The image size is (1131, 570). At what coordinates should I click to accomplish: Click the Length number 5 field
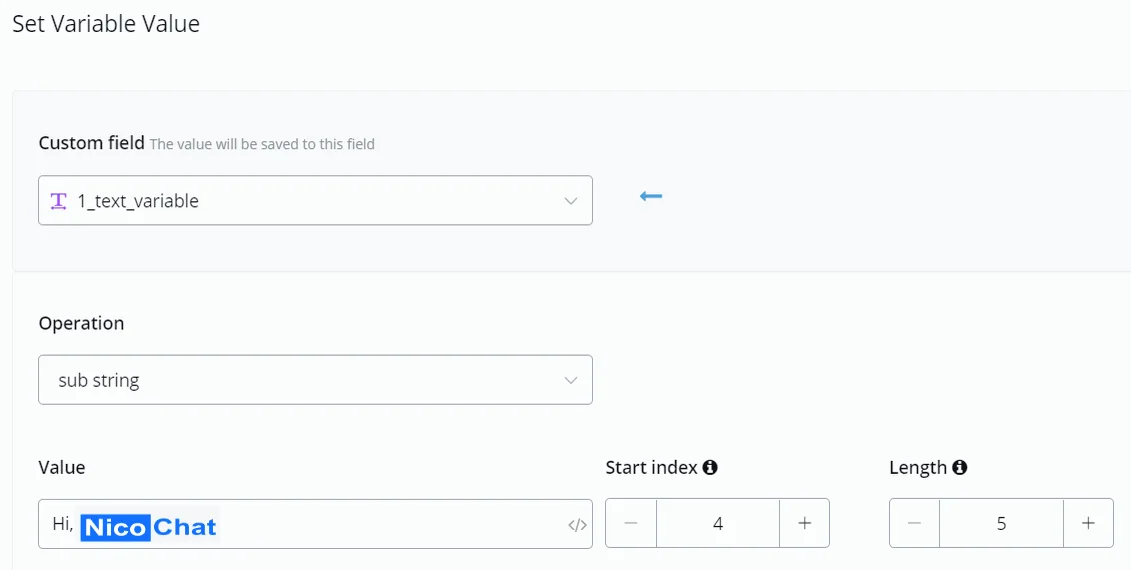1001,523
